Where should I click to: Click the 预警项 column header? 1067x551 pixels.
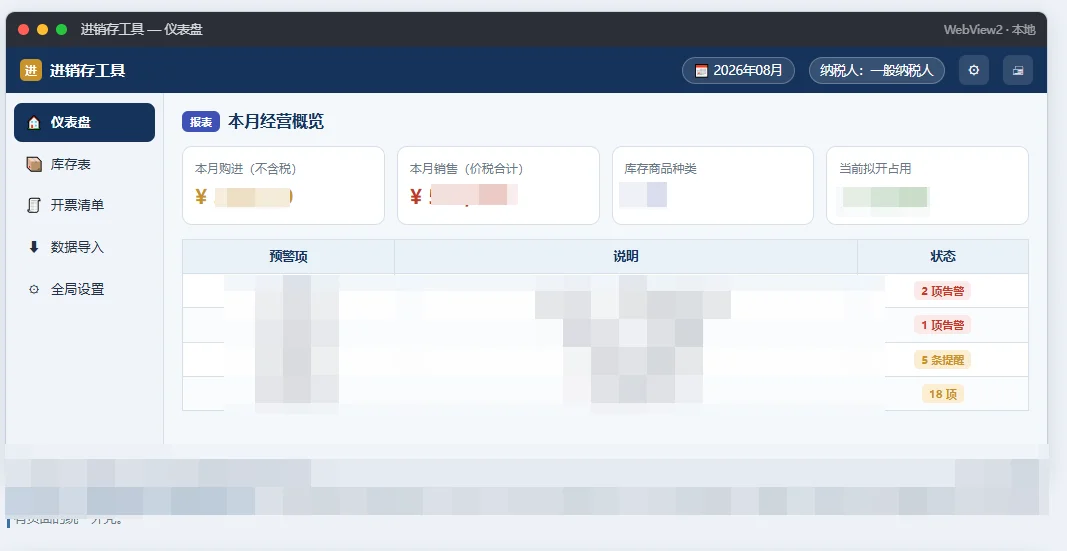click(289, 256)
